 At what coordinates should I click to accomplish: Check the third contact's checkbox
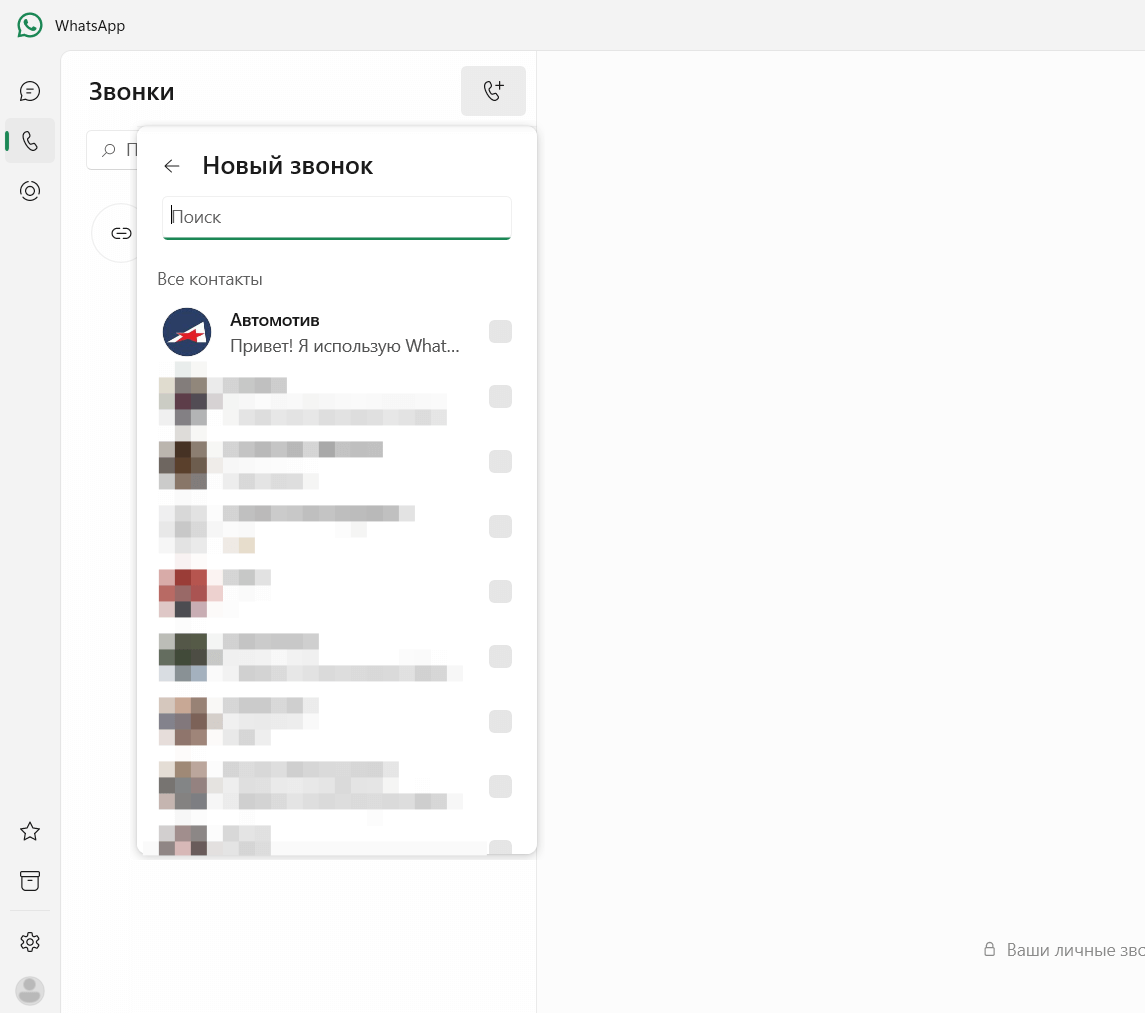500,462
